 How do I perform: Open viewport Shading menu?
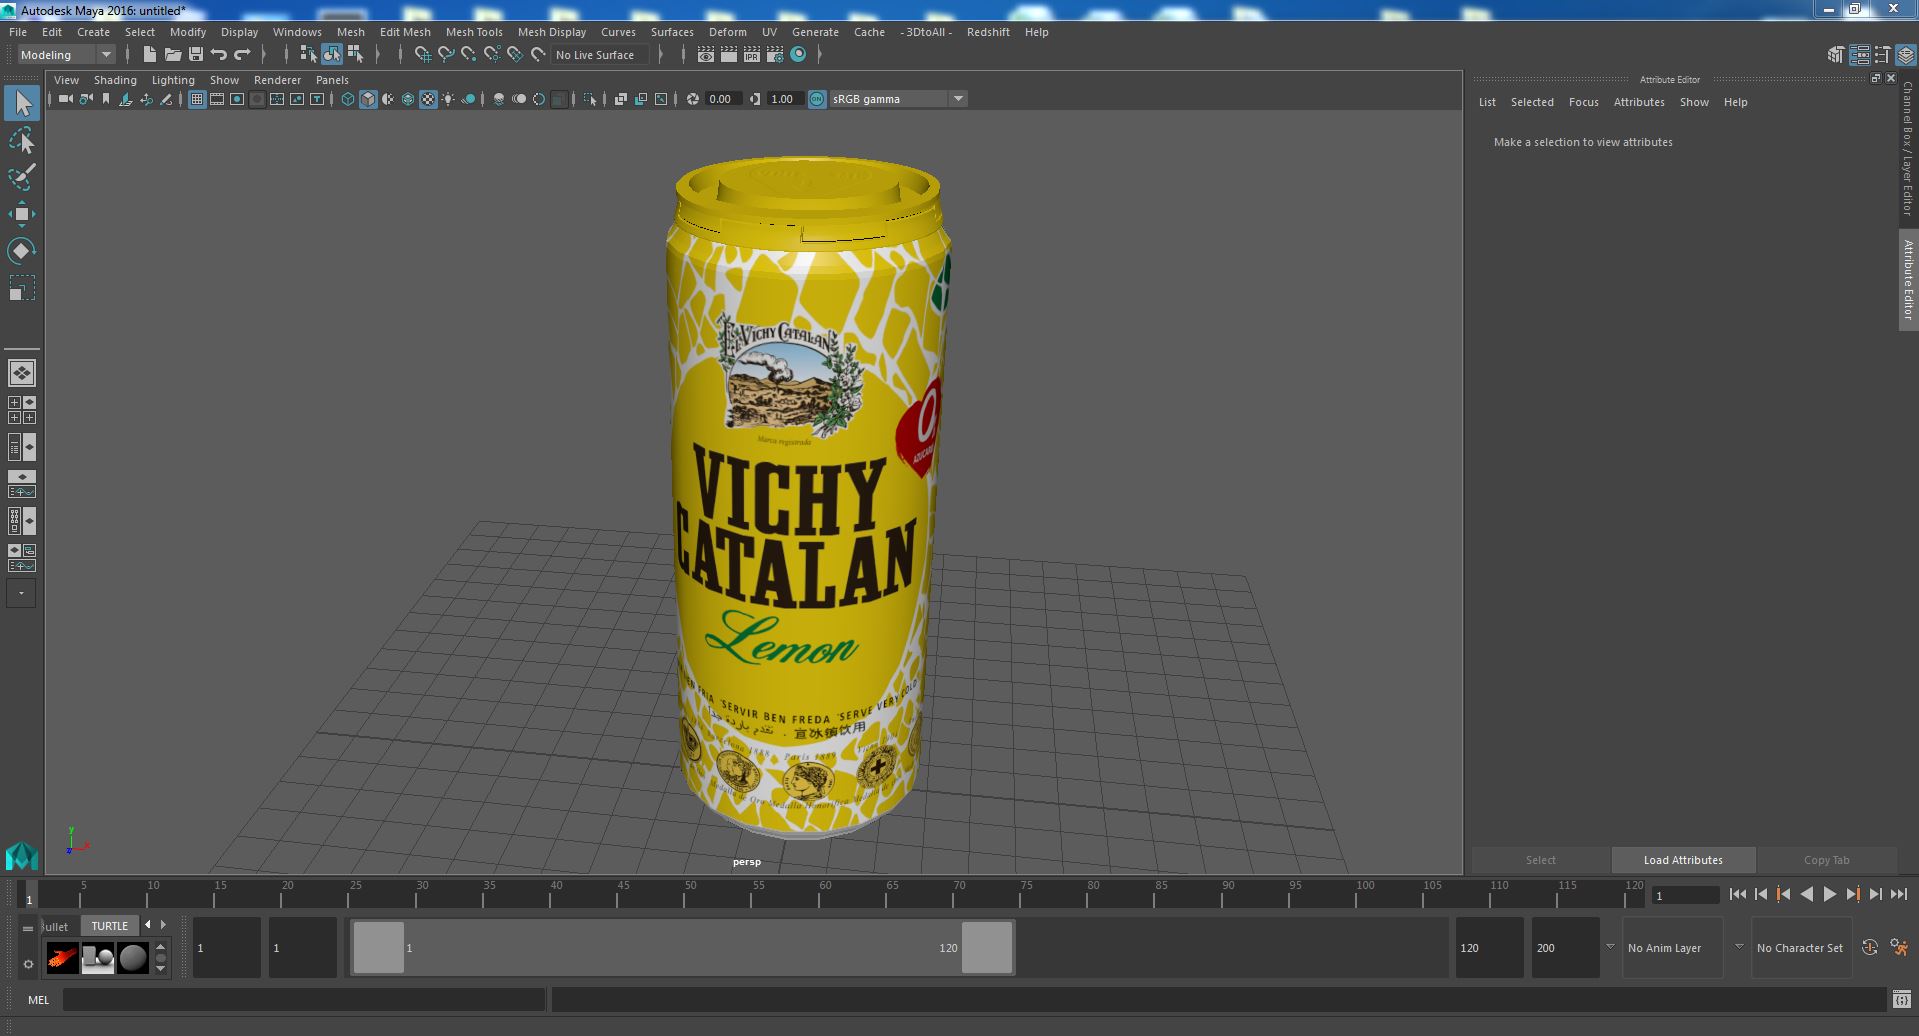pos(115,80)
